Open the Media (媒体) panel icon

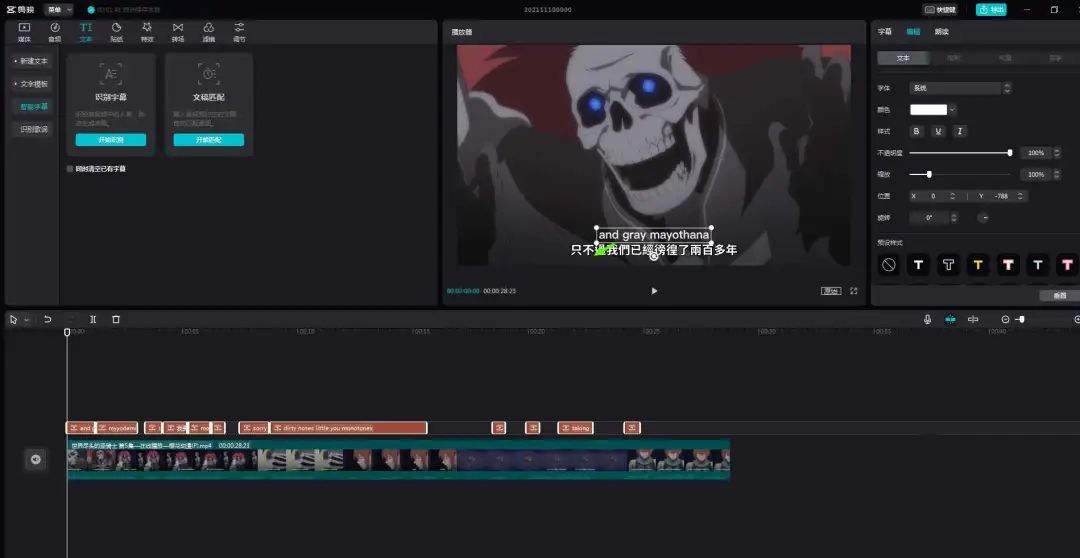24,32
